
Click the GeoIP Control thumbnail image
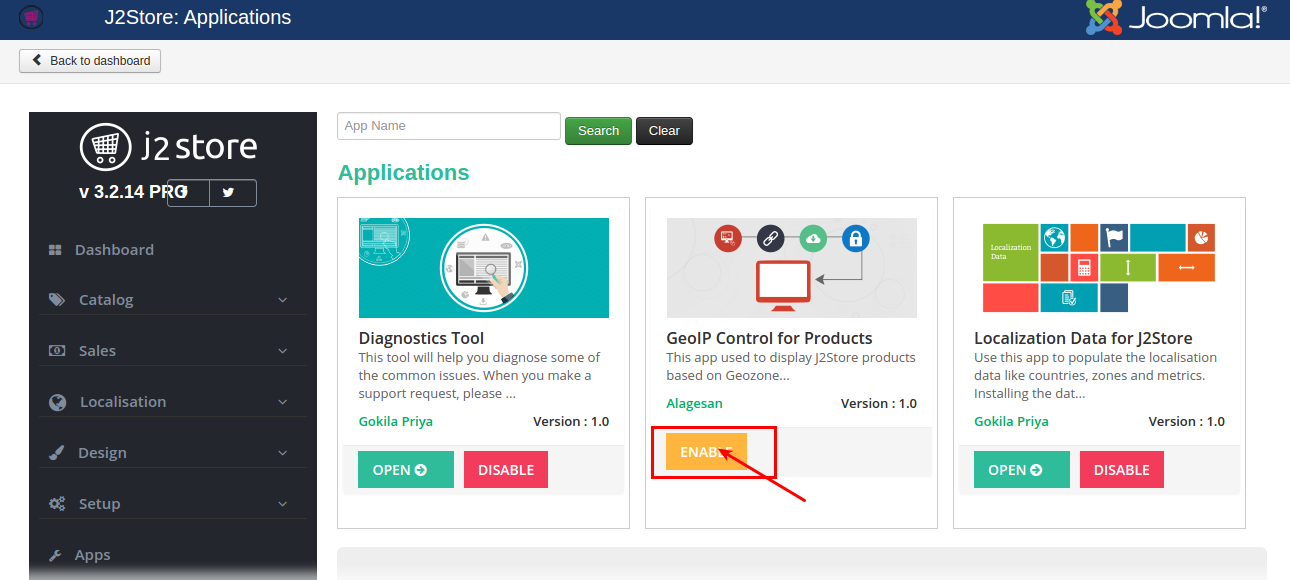[x=792, y=268]
